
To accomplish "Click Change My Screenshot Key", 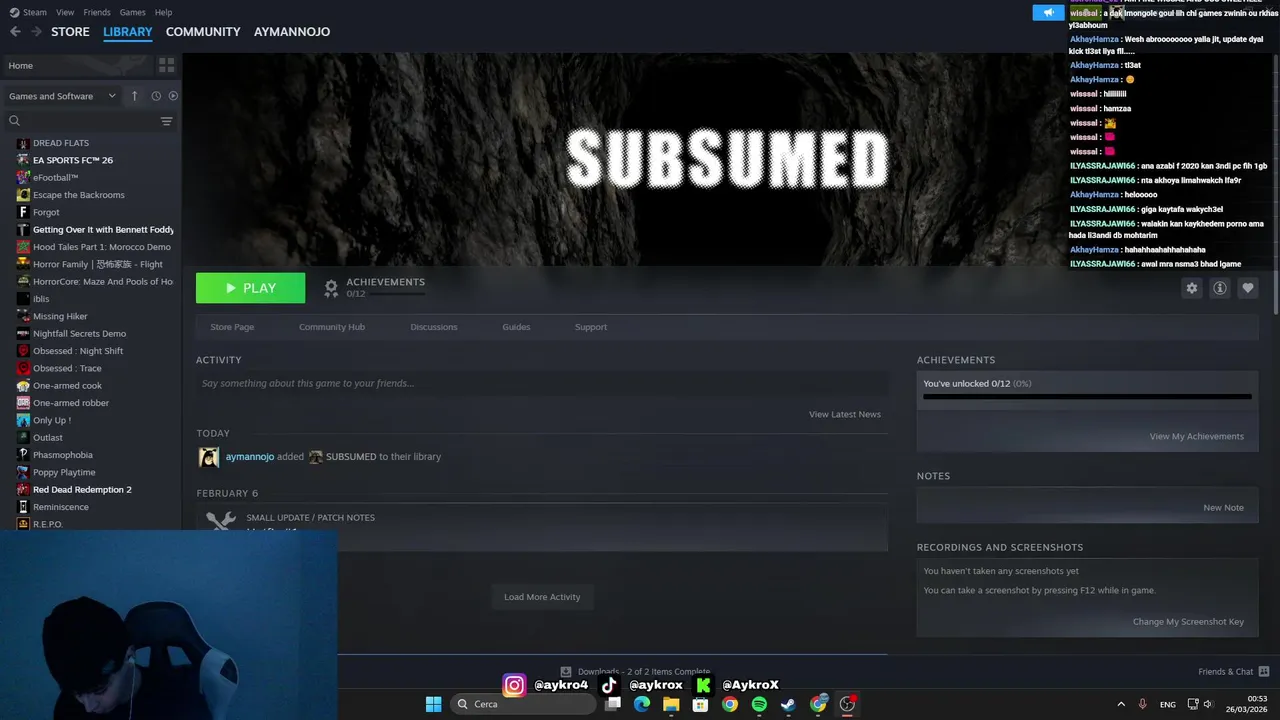I will click(1188, 622).
